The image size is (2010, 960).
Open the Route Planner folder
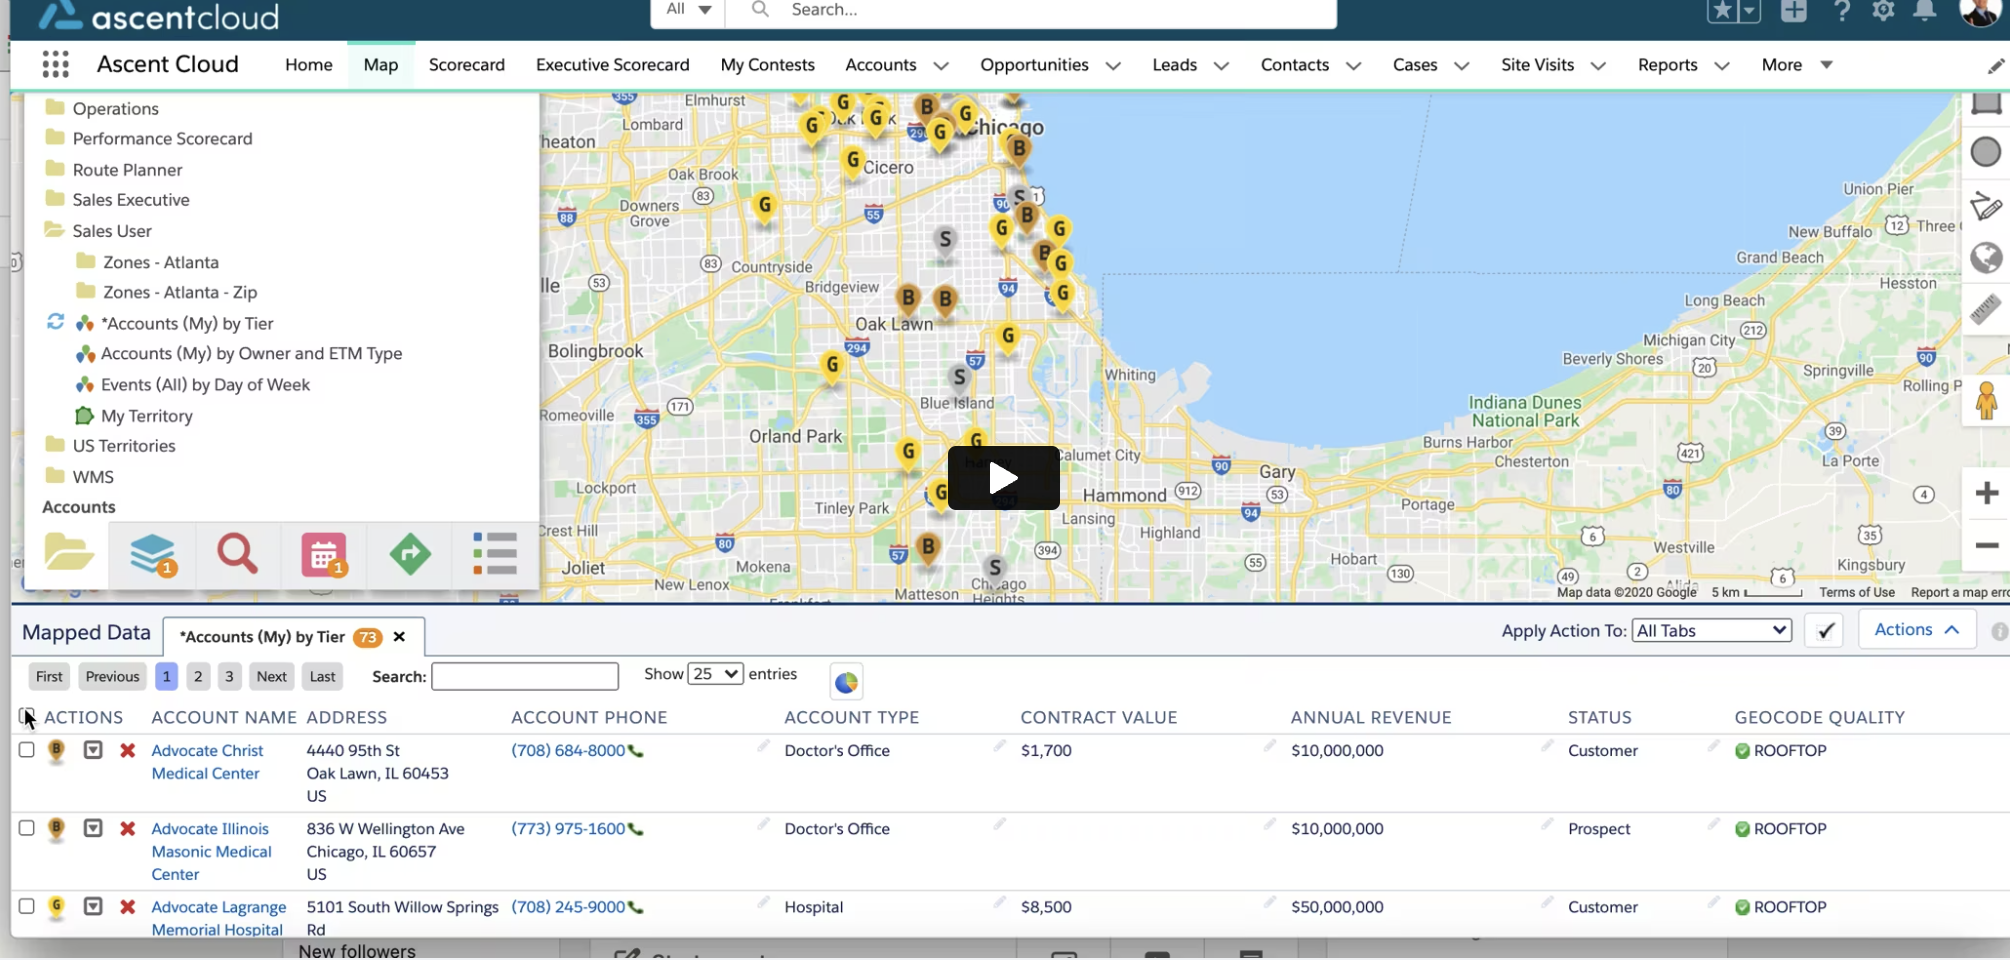(127, 170)
